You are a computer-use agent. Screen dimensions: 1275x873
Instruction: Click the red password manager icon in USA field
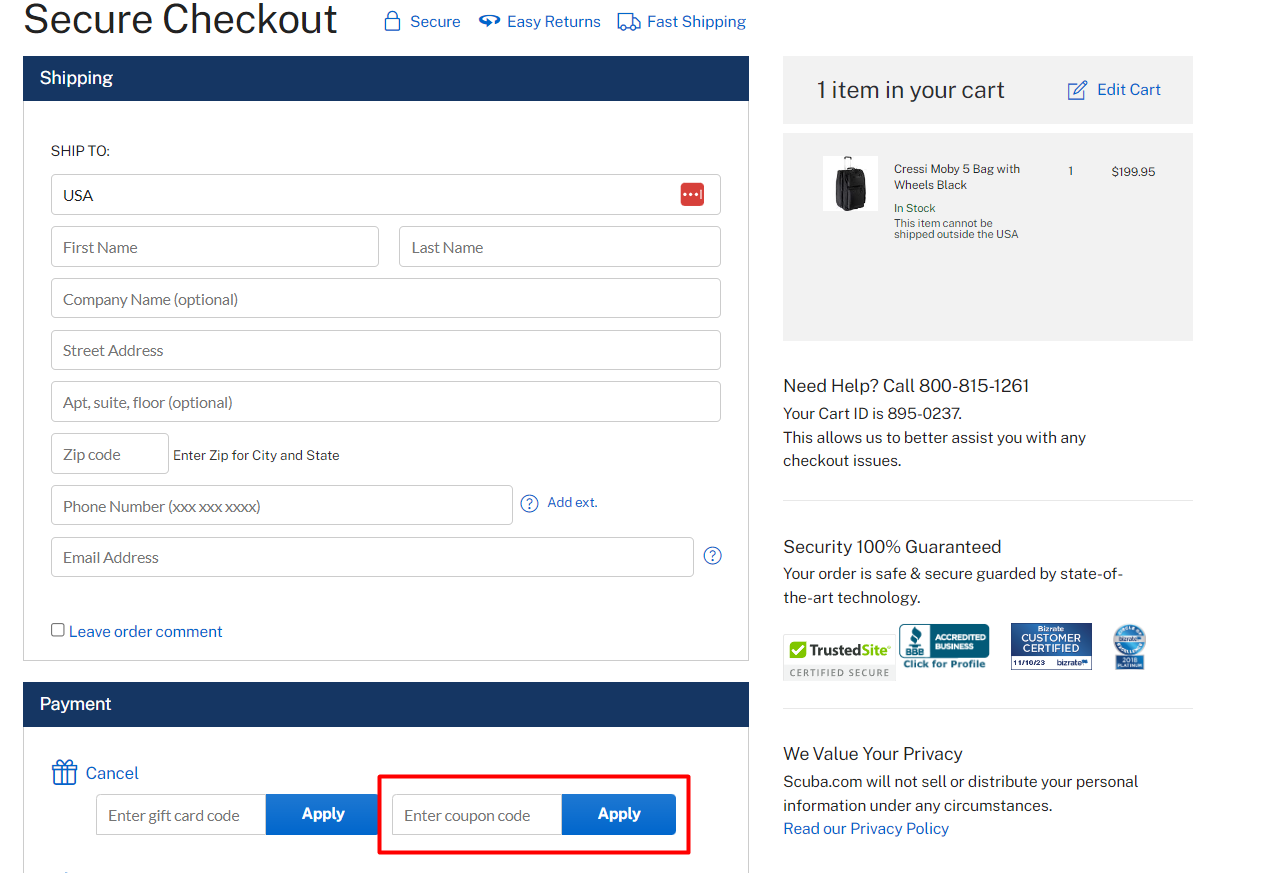692,194
